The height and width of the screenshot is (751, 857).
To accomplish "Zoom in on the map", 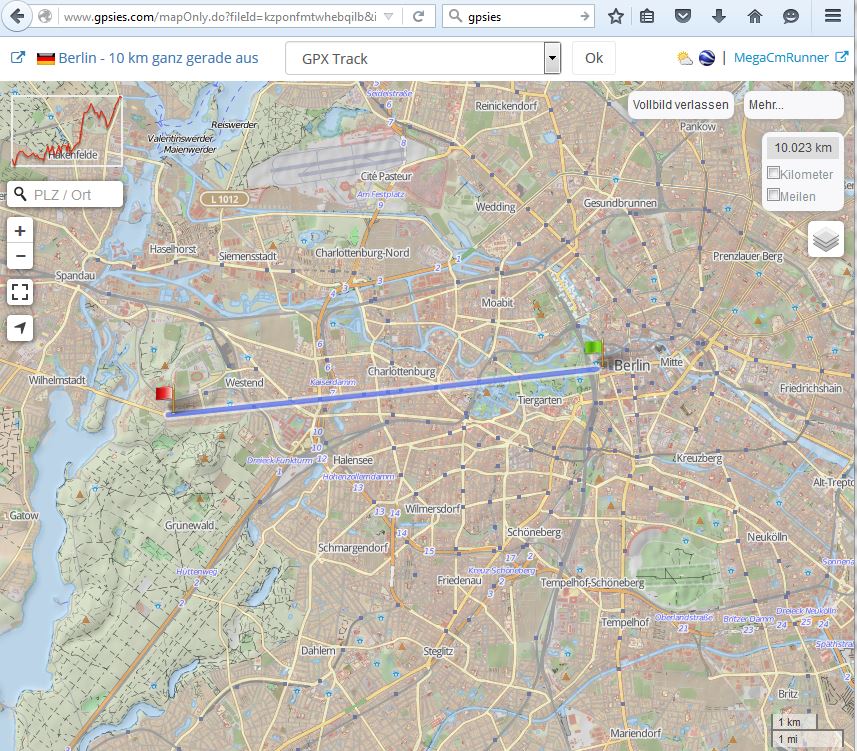I will 20,231.
